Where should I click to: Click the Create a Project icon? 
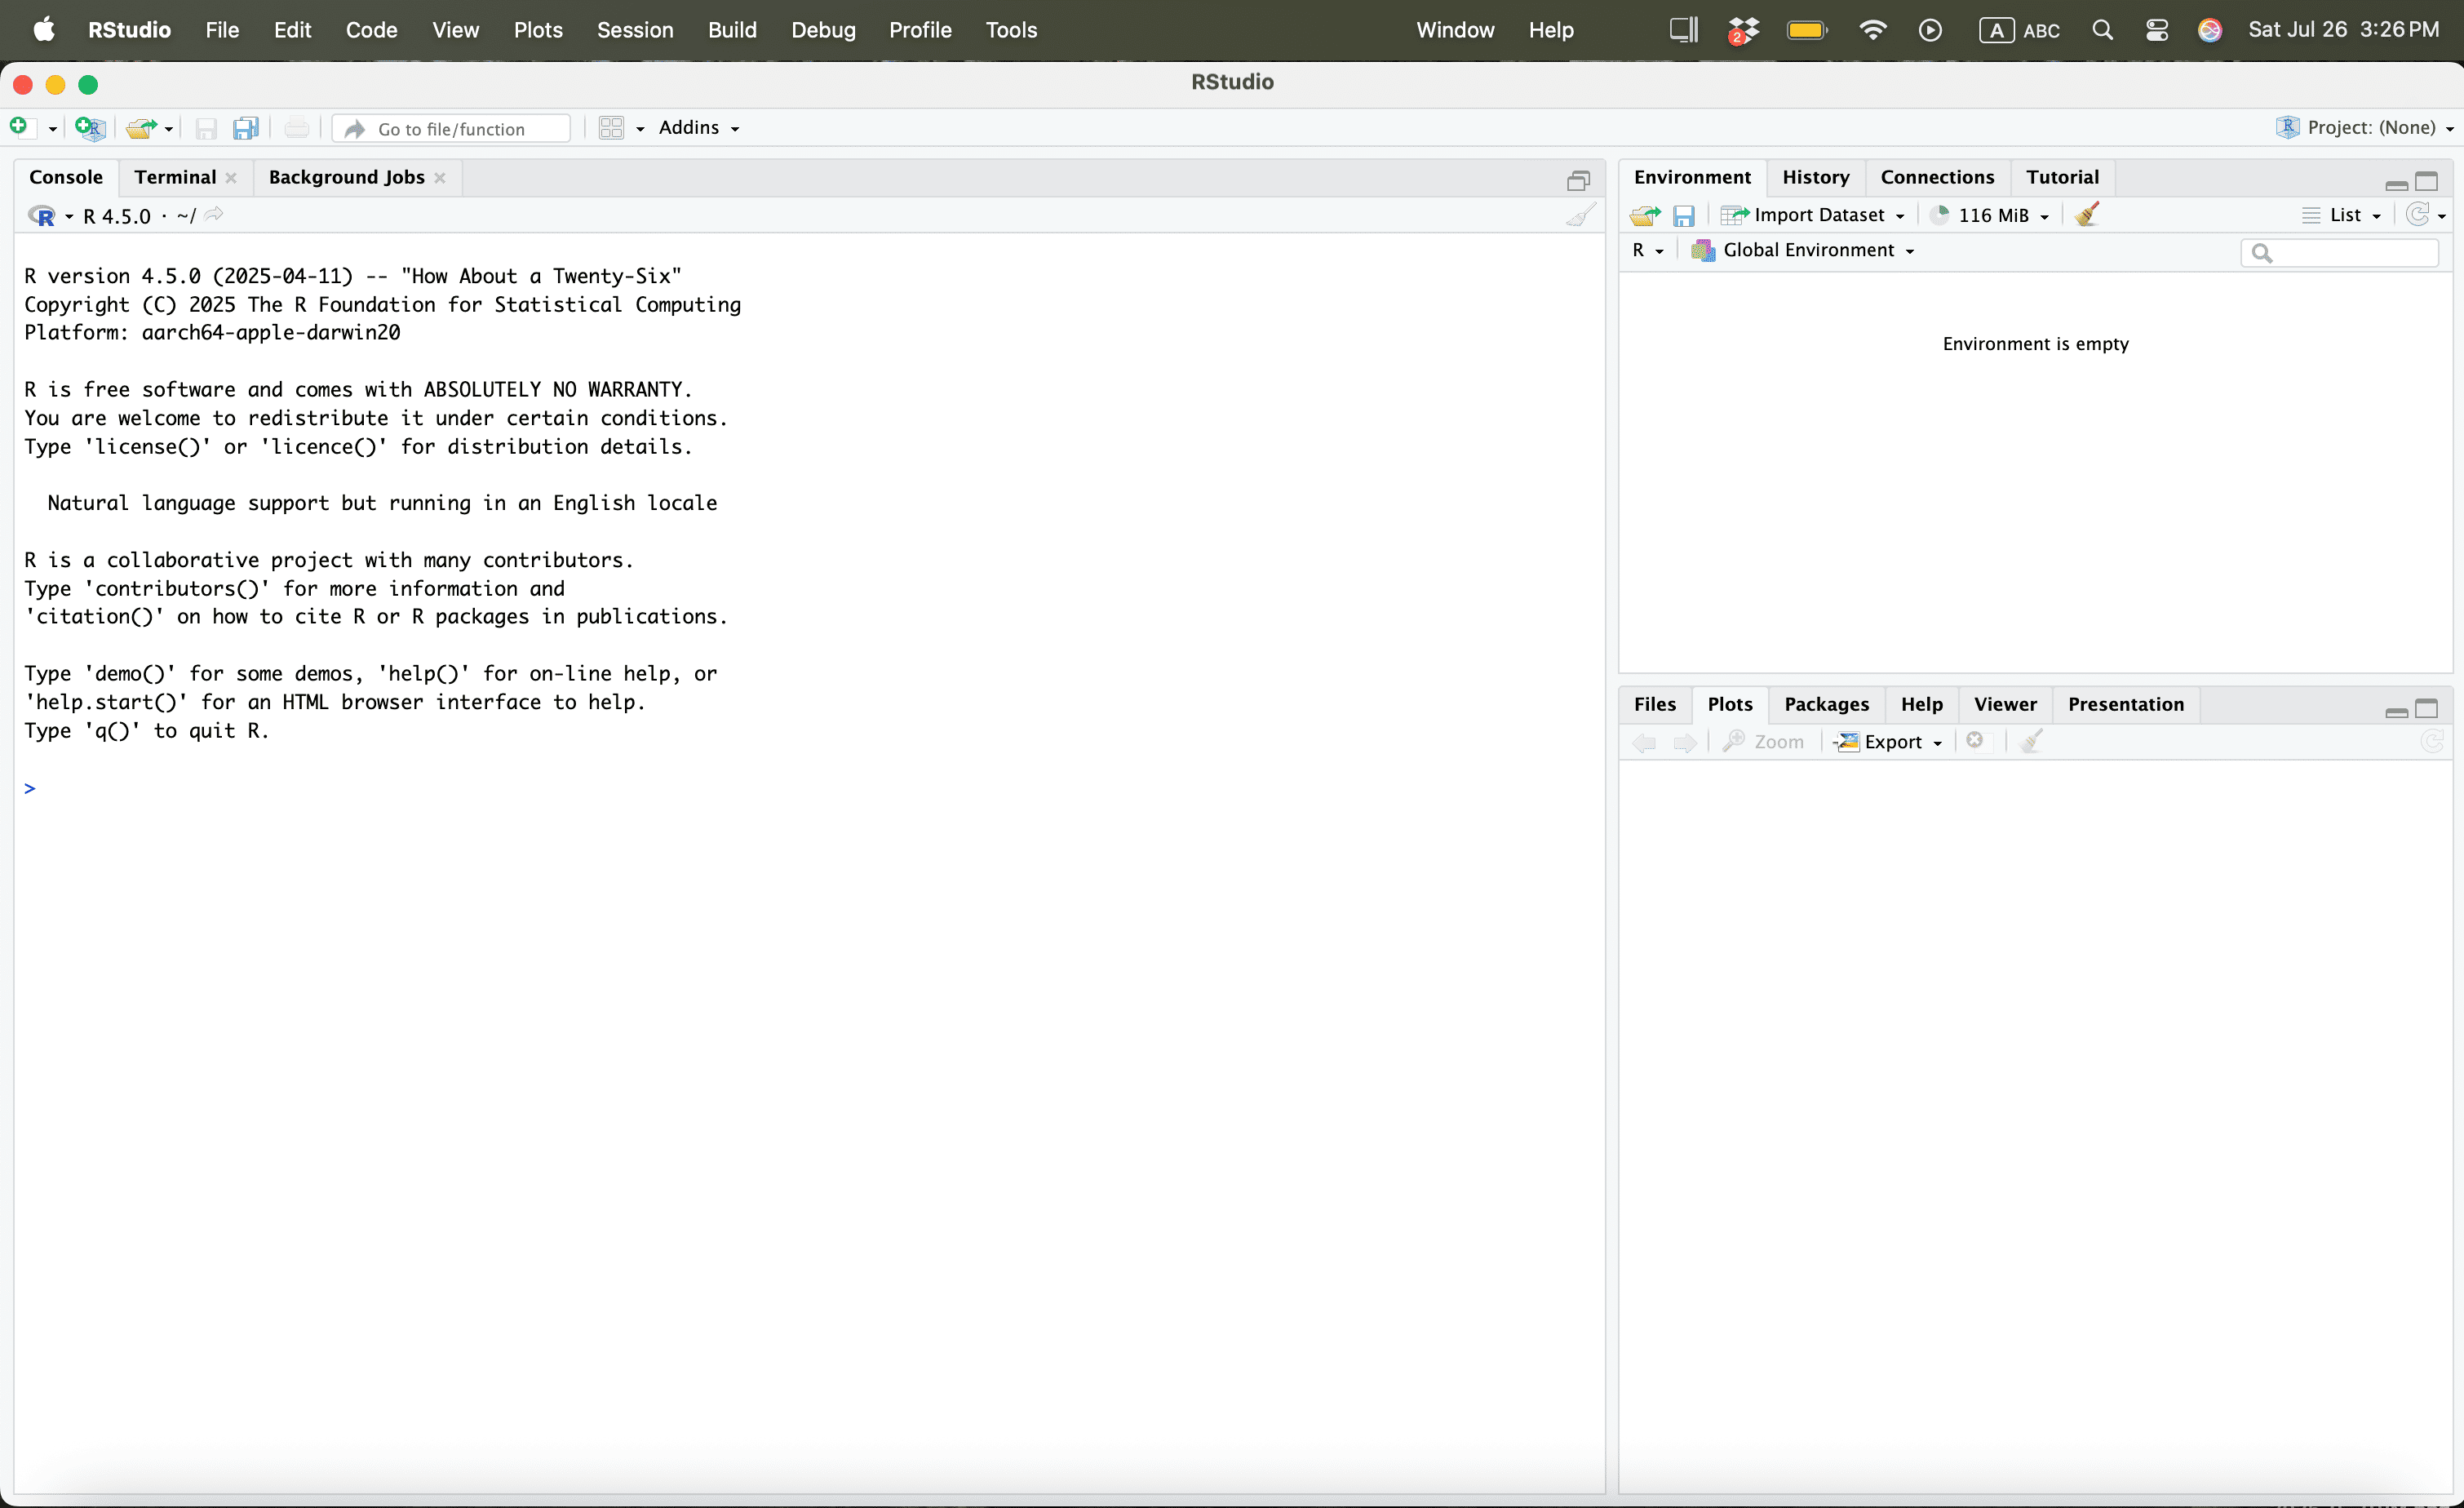pos(89,128)
